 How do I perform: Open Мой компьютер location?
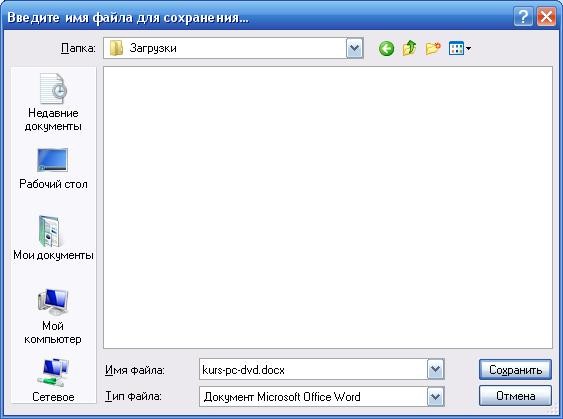pyautogui.click(x=53, y=316)
